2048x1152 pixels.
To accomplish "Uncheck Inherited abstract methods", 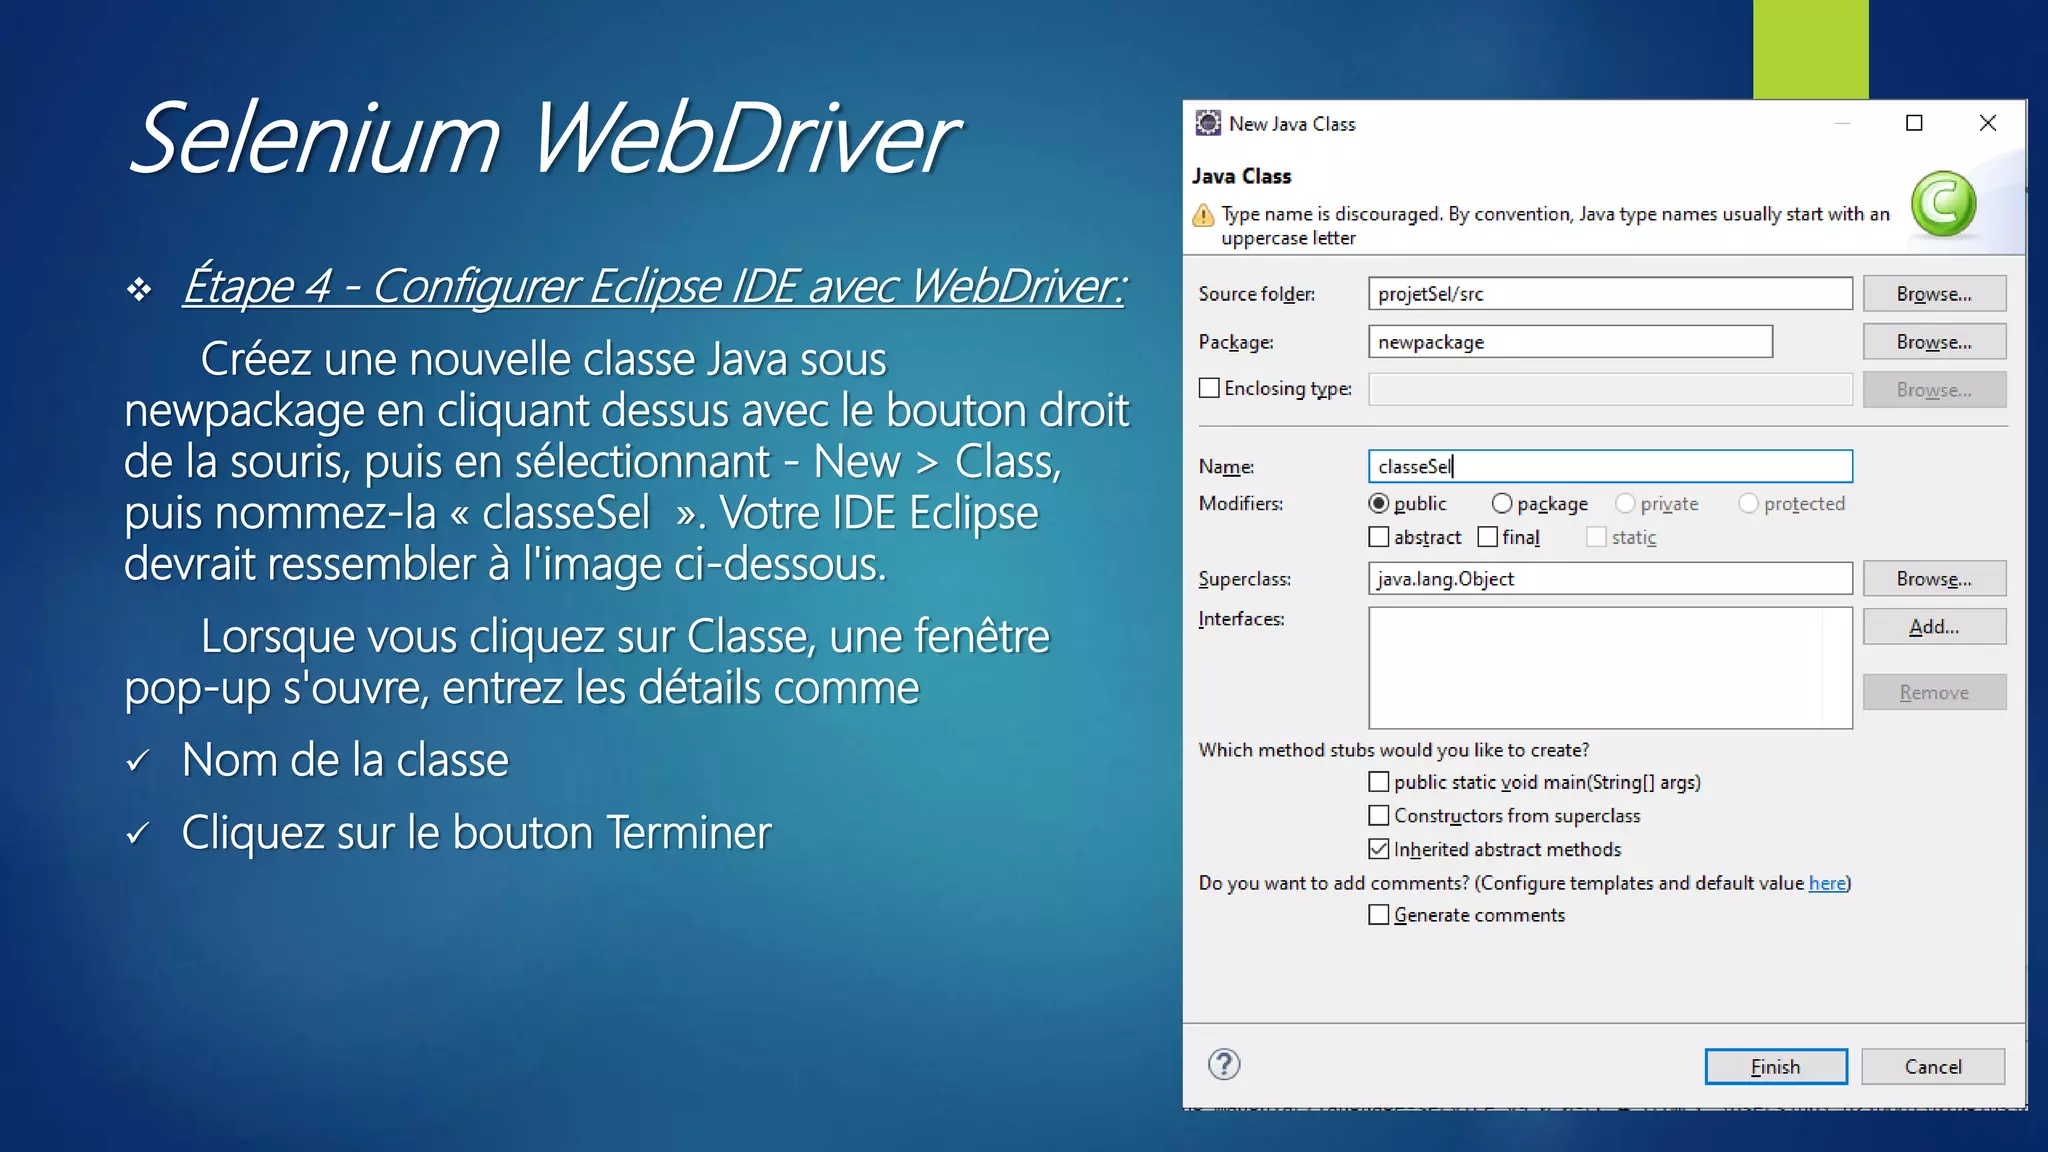I will click(x=1379, y=849).
